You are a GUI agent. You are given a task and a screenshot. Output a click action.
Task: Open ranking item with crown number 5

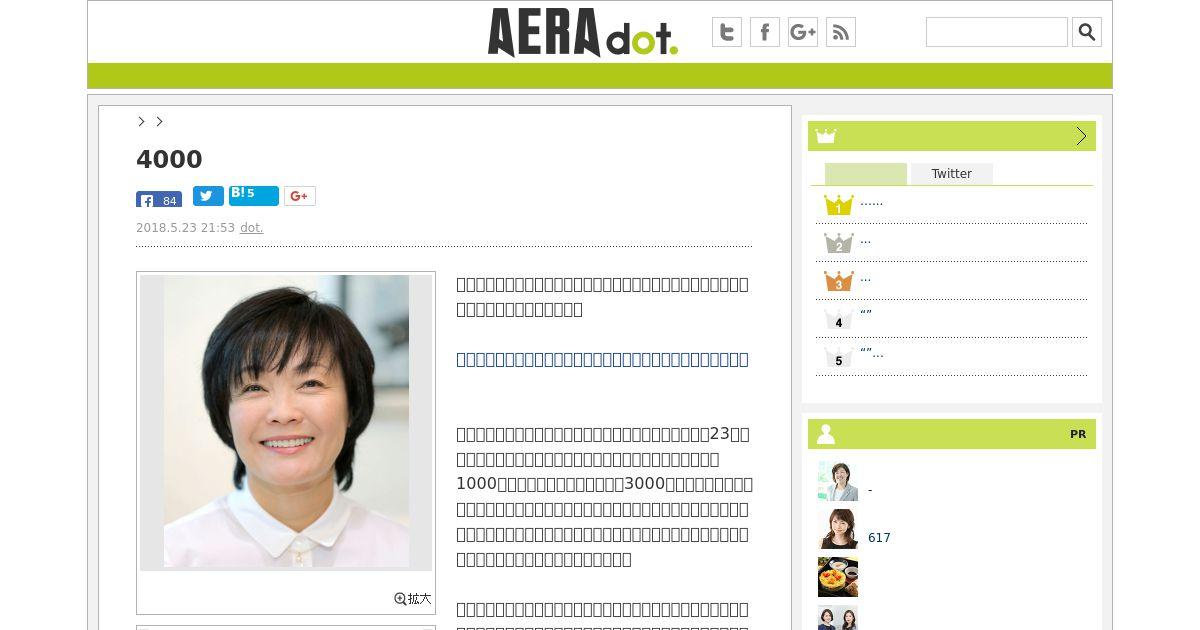coord(872,353)
